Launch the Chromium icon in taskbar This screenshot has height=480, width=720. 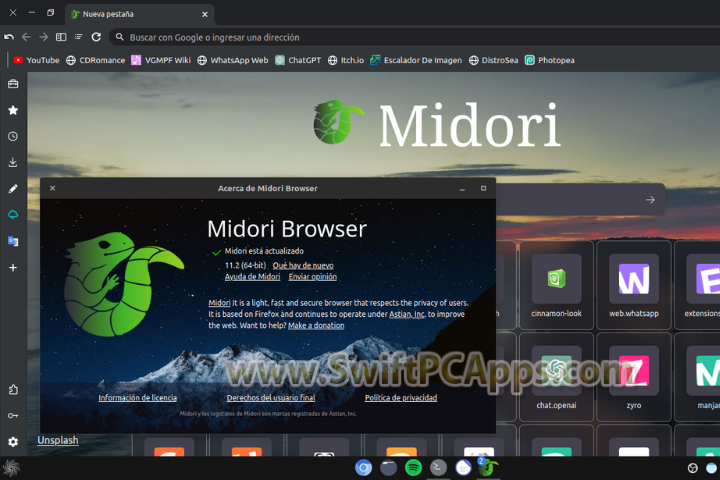pyautogui.click(x=363, y=468)
